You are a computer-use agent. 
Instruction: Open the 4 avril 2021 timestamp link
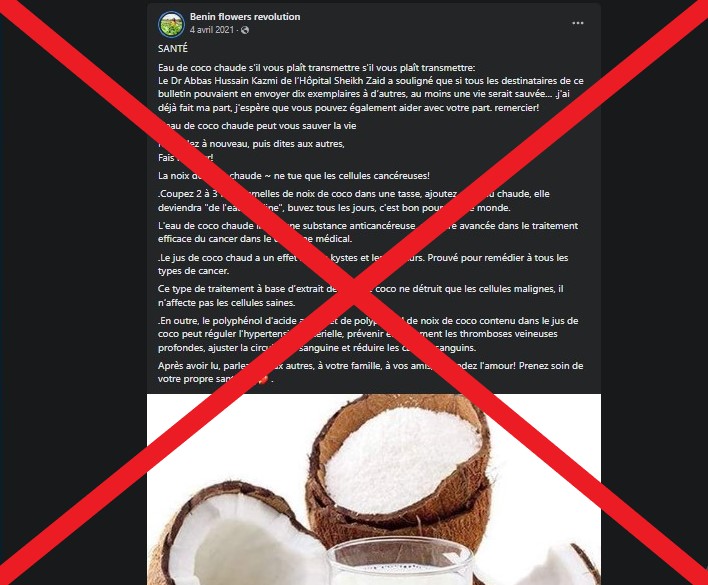coord(212,30)
